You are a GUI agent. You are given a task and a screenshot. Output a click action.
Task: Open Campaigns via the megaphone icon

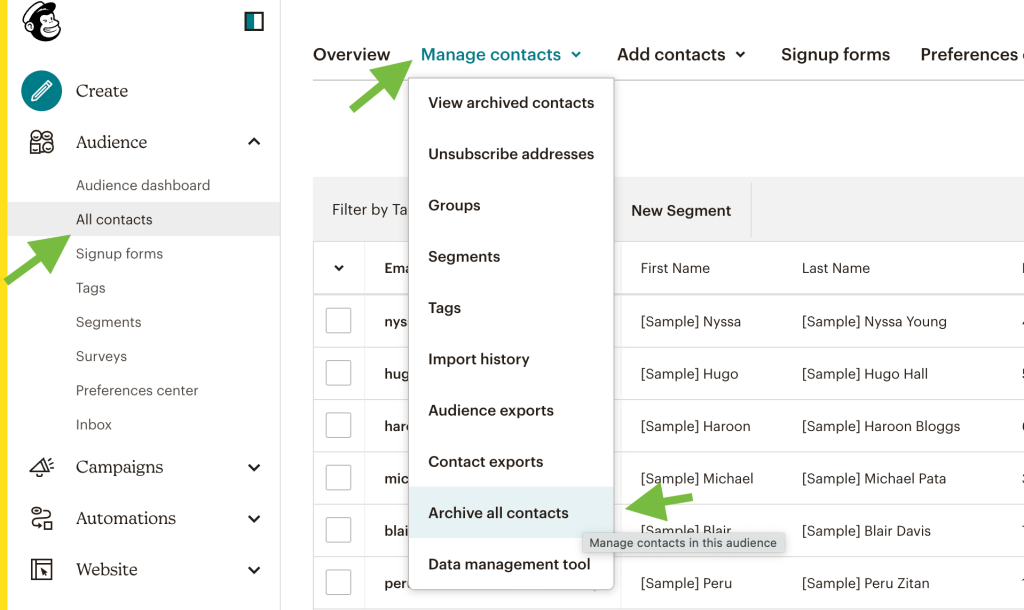tap(41, 467)
